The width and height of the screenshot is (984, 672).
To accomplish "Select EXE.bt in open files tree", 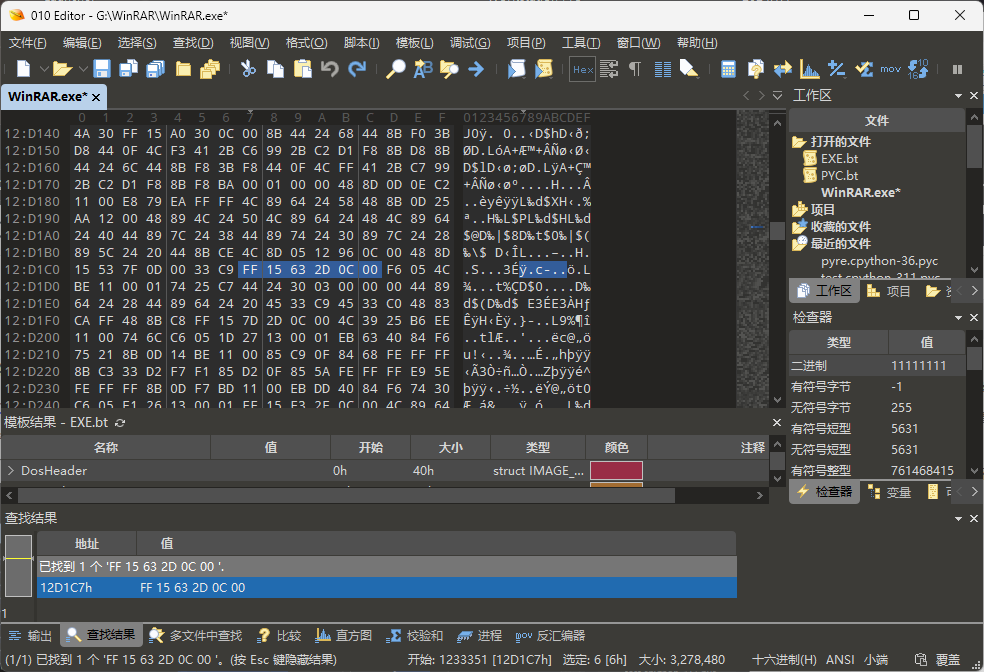I will click(839, 159).
